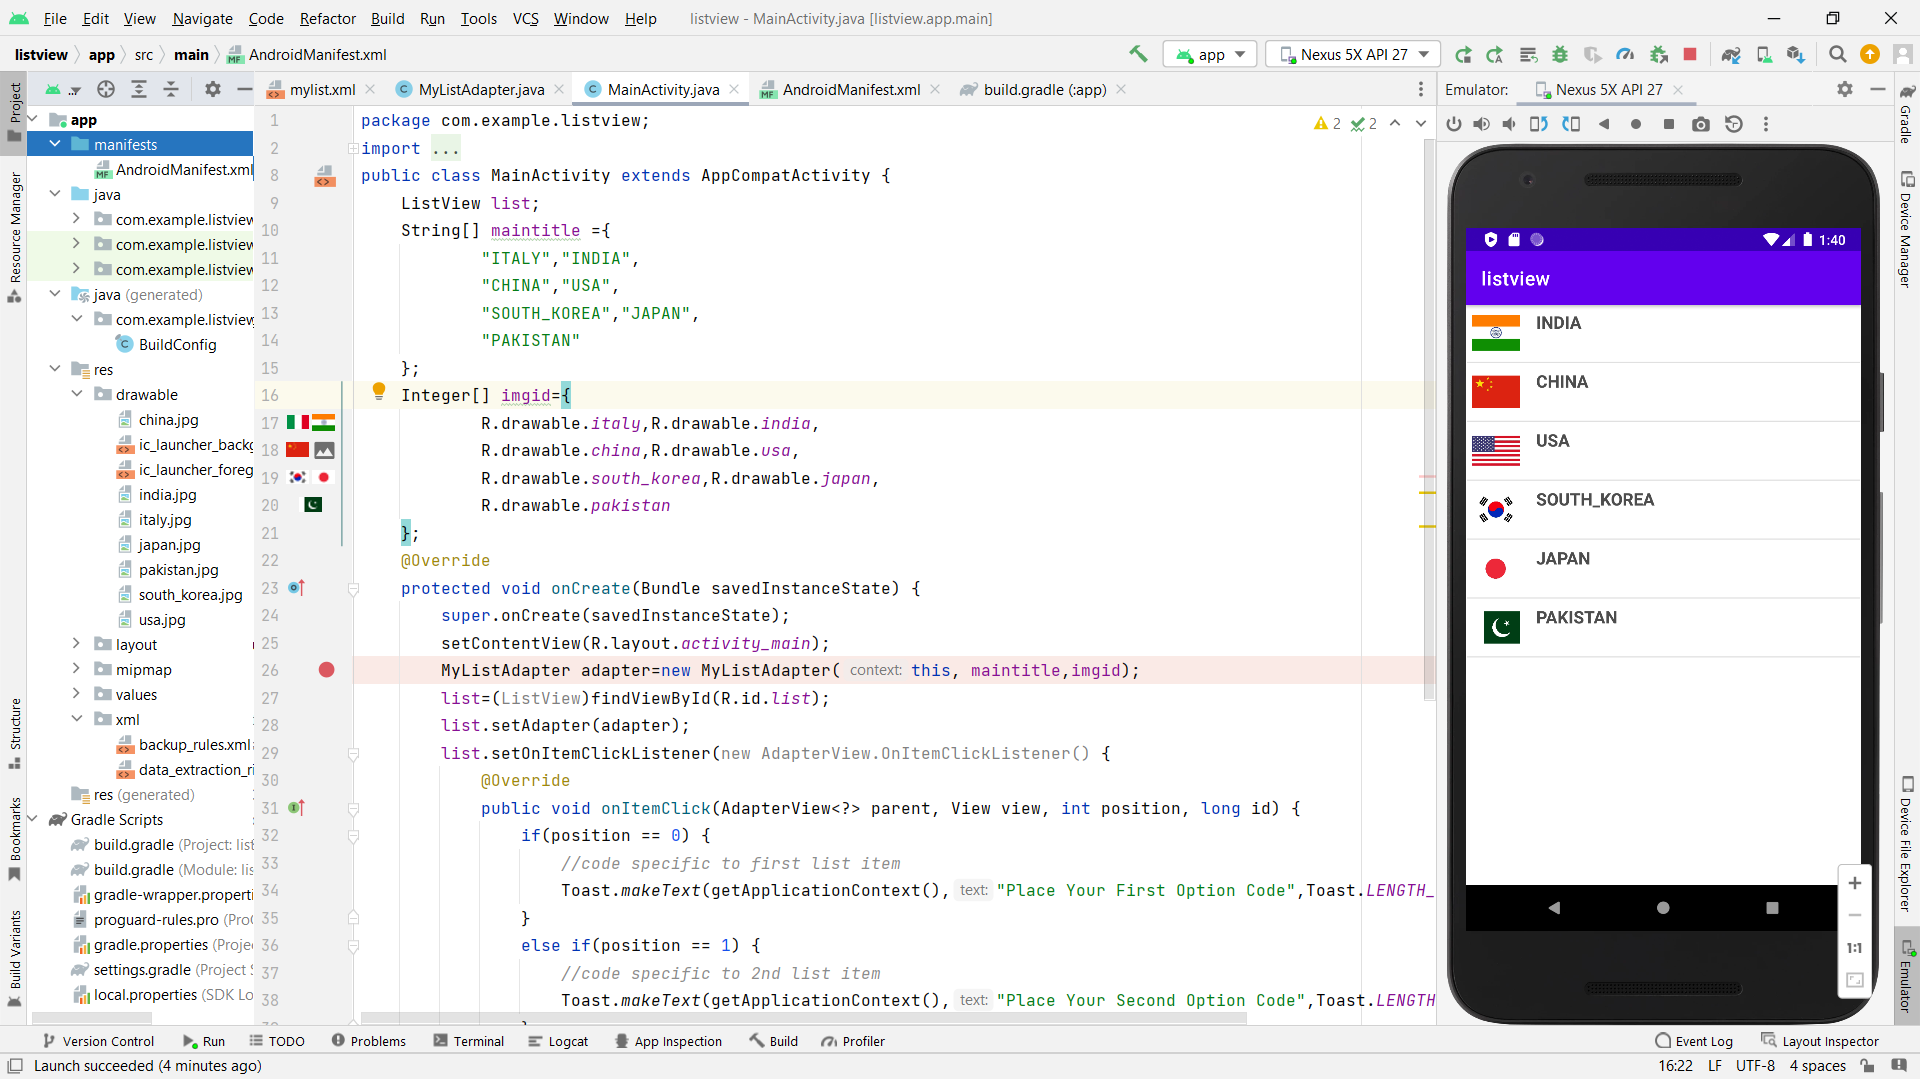Stop the running application with the red square

point(1690,54)
